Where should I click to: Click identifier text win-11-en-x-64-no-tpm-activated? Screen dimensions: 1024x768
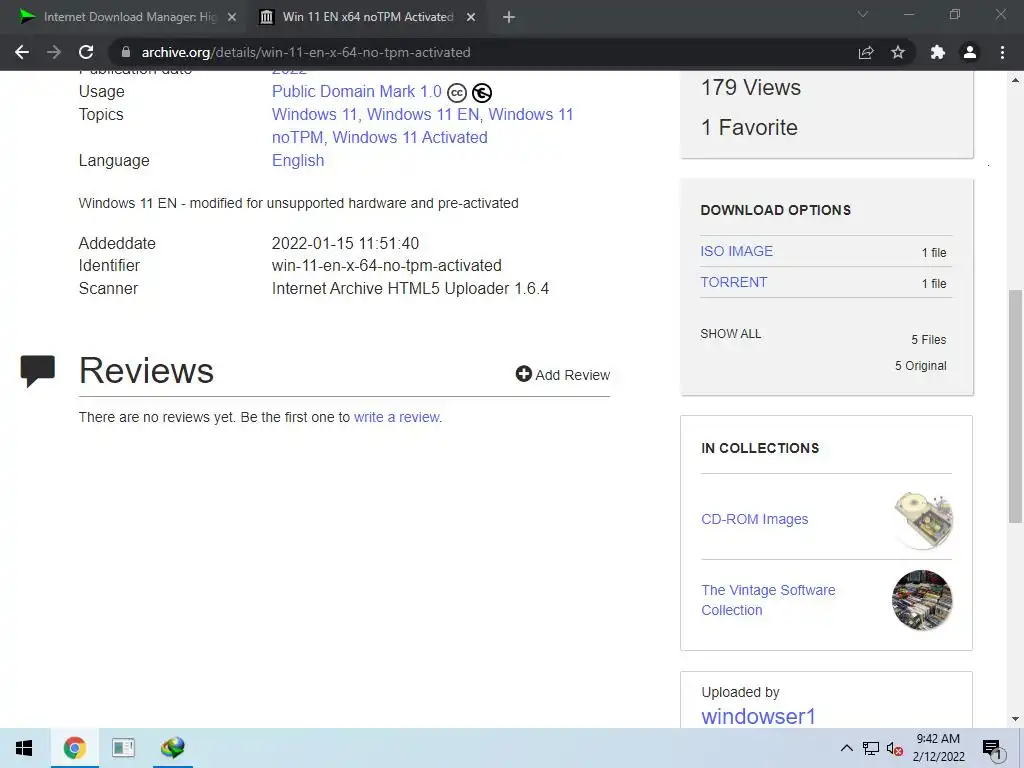tap(387, 266)
